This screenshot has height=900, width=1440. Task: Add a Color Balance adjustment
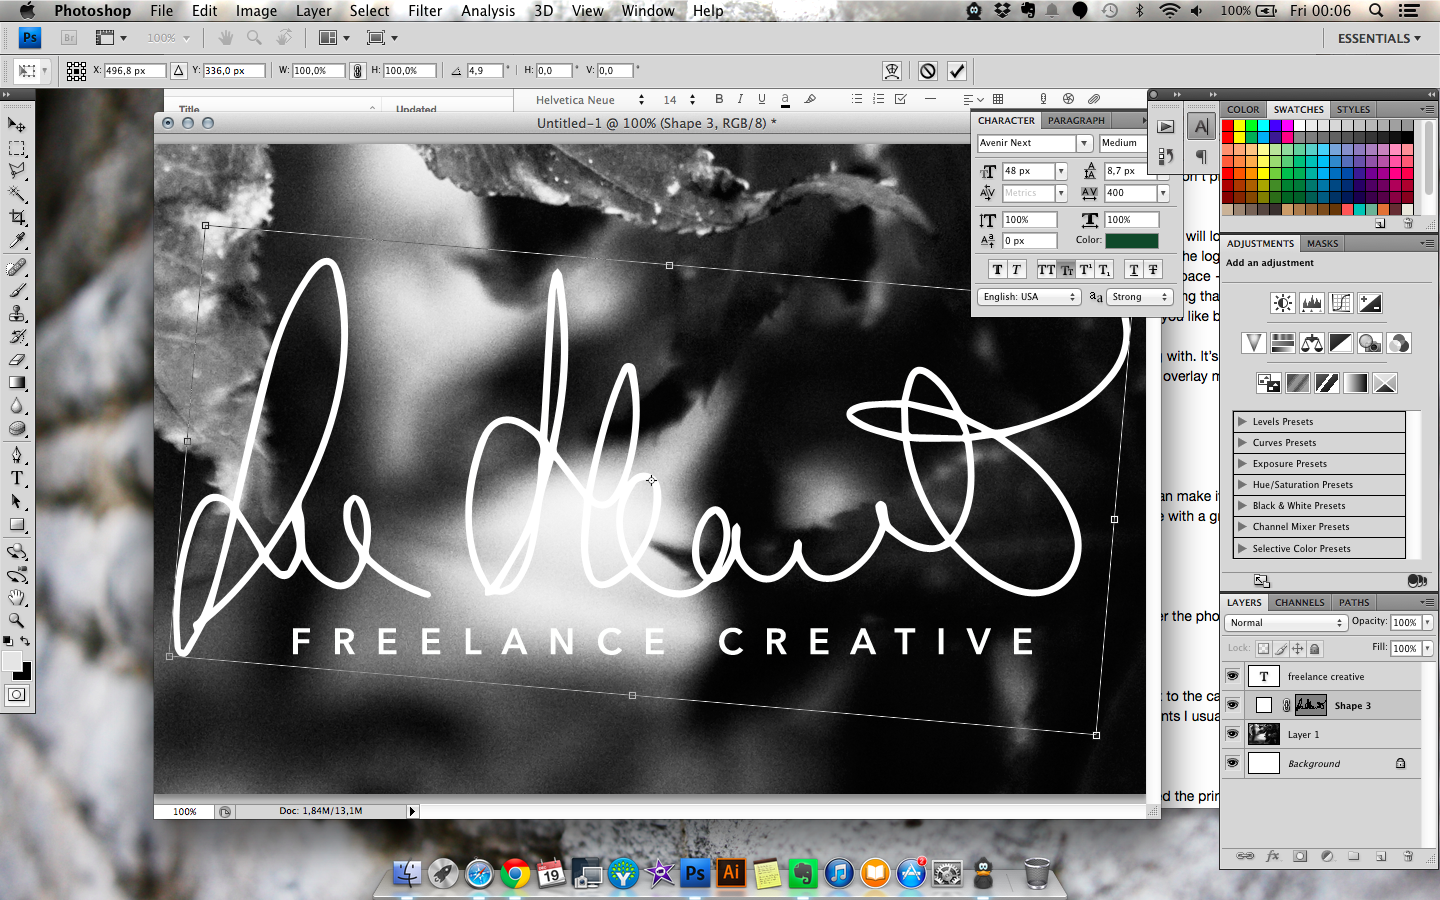[1312, 343]
